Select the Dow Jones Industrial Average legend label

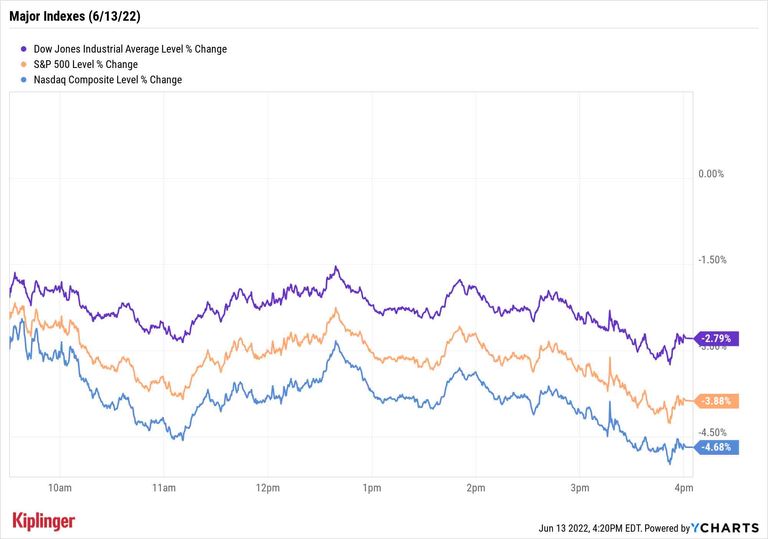[130, 48]
